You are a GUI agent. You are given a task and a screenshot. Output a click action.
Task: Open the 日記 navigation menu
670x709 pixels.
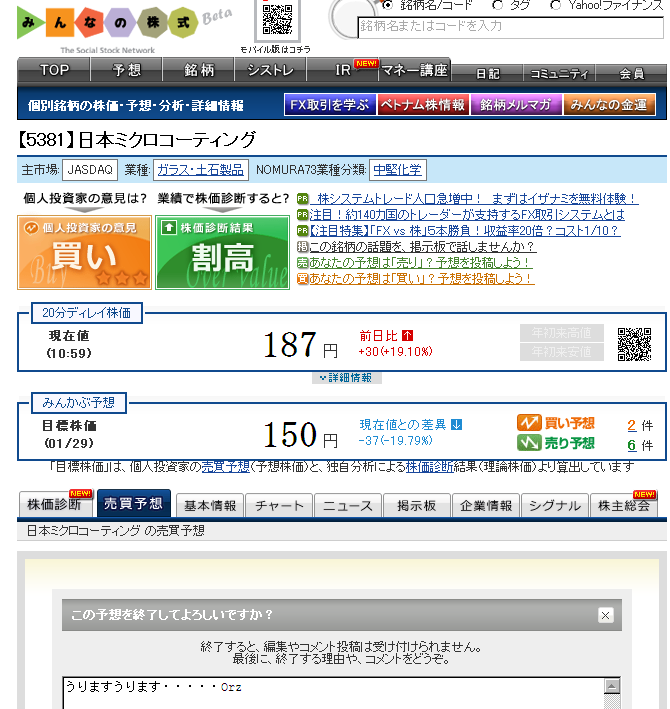[x=487, y=73]
